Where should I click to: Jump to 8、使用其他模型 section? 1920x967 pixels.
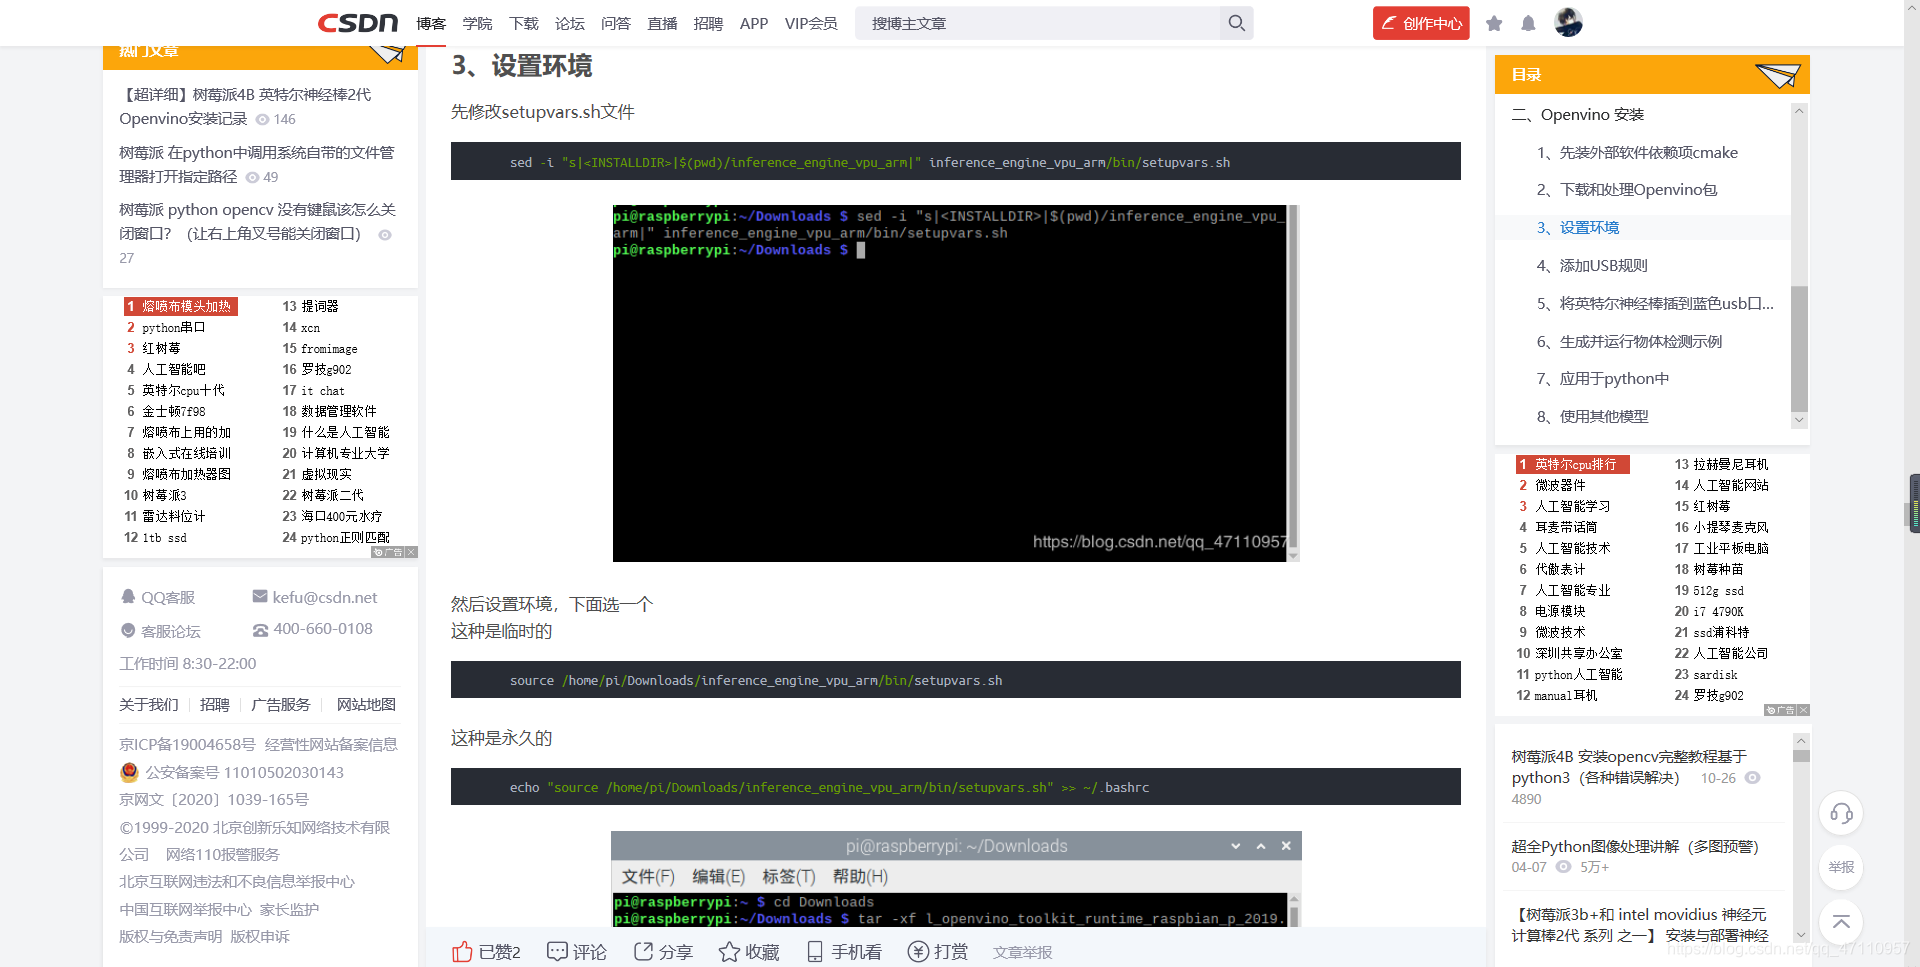(1592, 416)
